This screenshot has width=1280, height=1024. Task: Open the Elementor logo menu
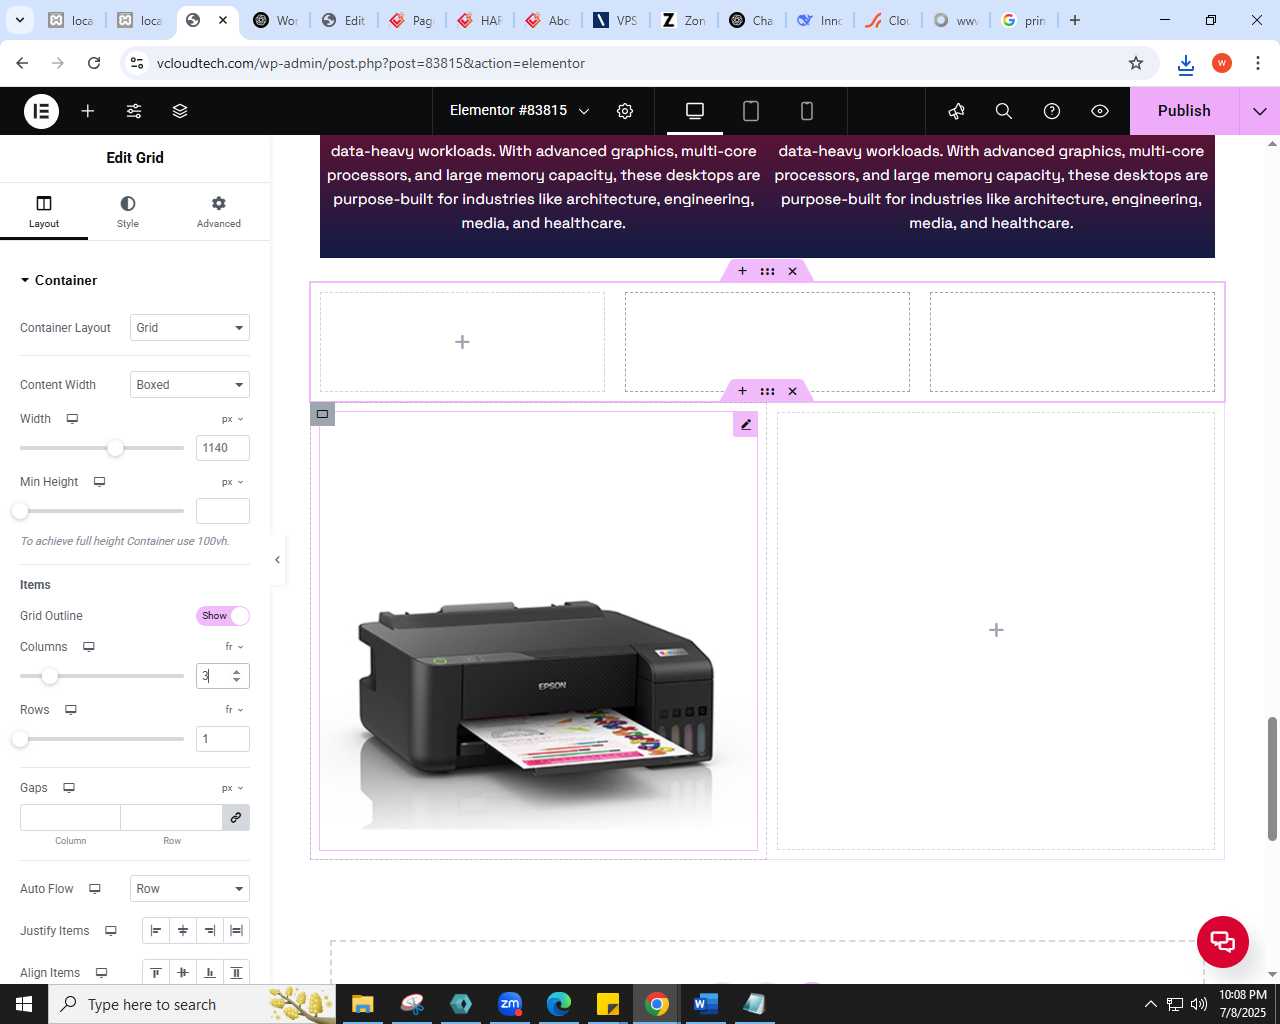(41, 111)
